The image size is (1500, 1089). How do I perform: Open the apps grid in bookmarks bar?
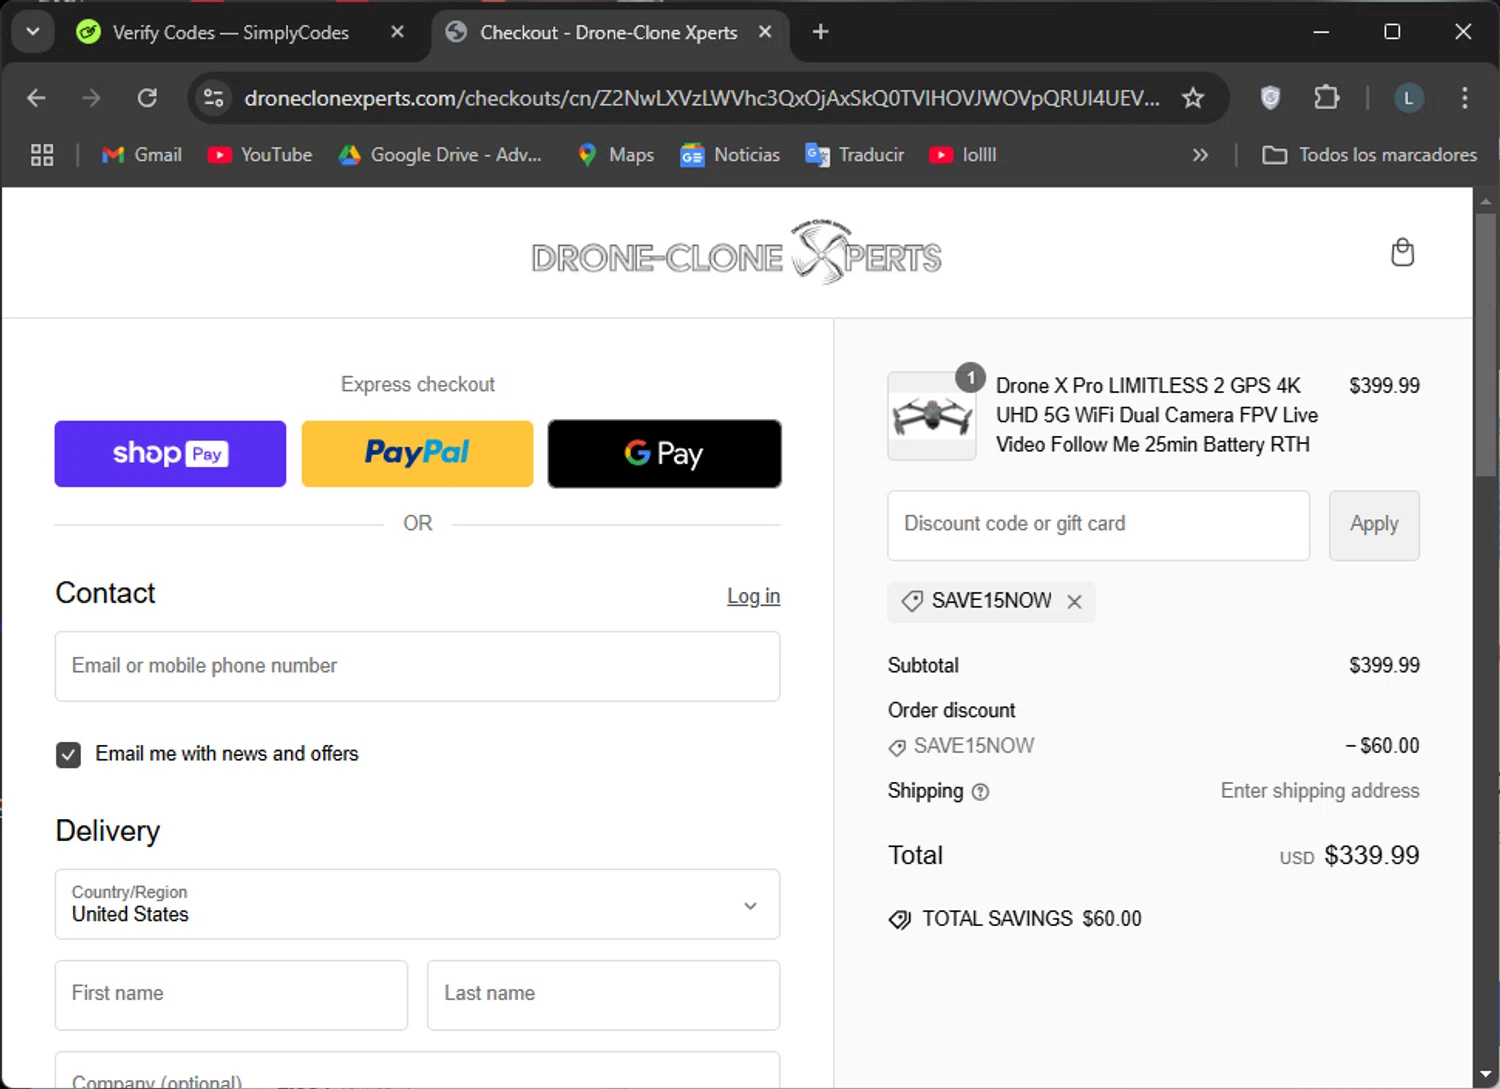(42, 155)
